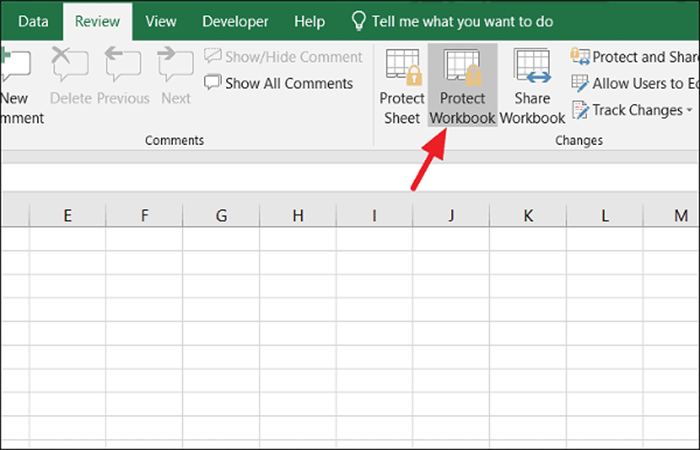The width and height of the screenshot is (700, 450).
Task: Jump to Next comment
Action: 175,76
